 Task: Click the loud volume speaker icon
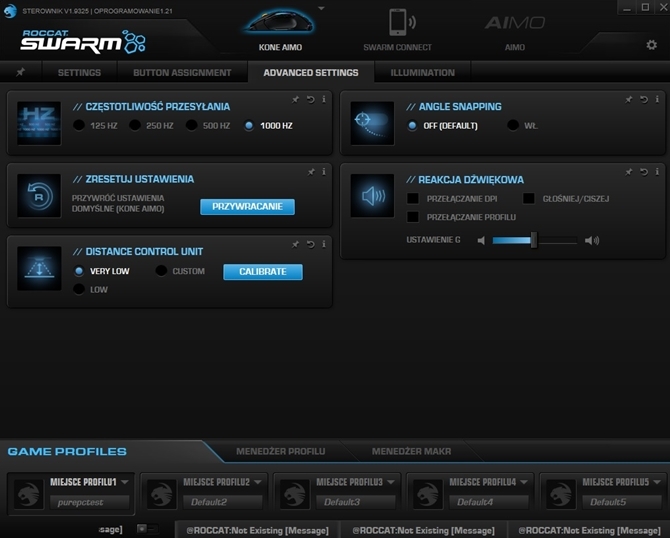592,241
